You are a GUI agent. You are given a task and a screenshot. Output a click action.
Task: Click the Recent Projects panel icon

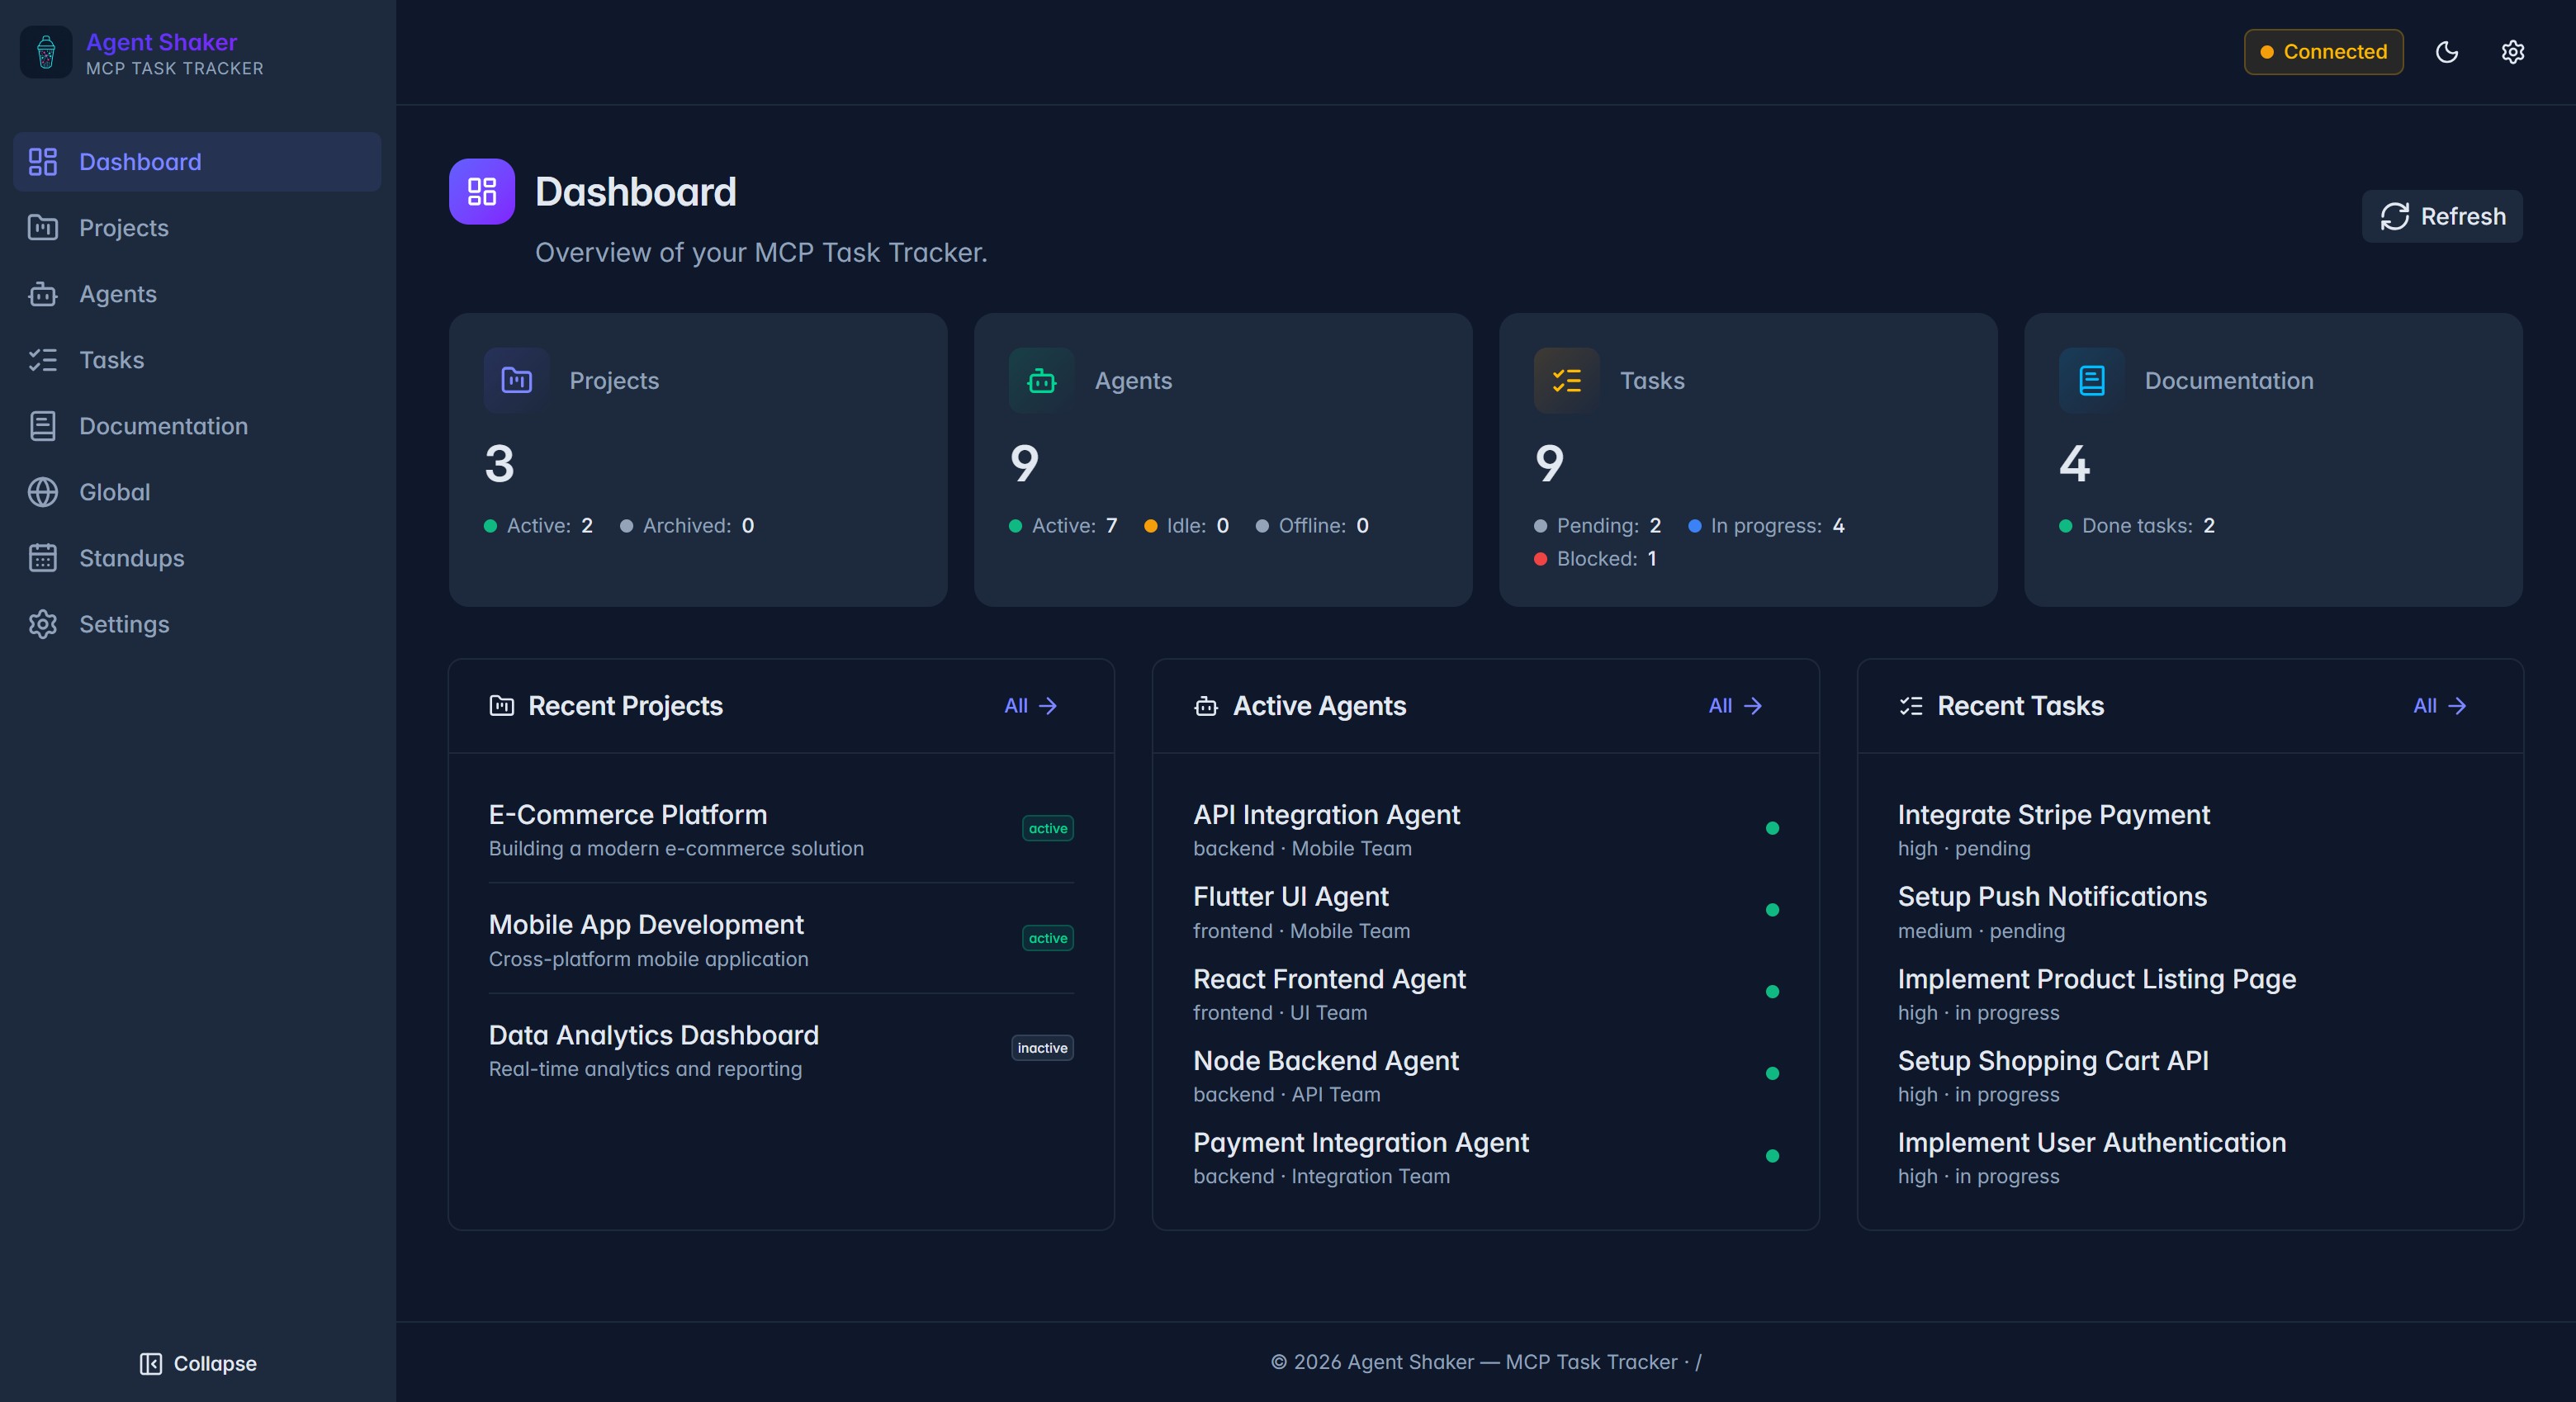501,706
